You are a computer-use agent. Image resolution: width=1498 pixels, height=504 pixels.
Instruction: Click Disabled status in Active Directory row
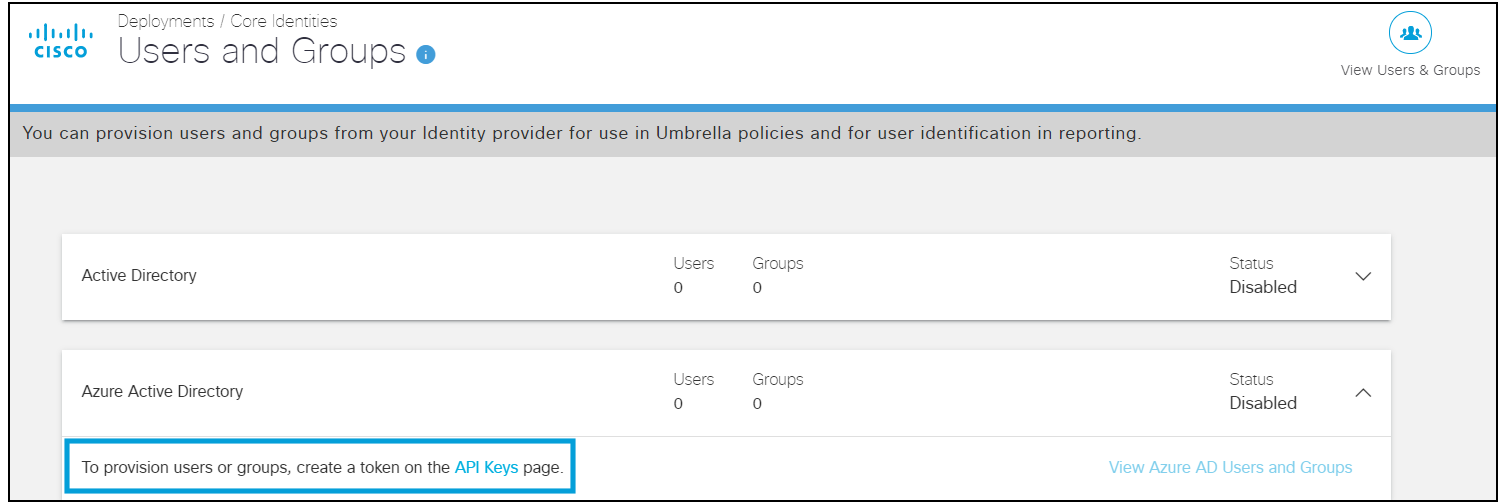click(x=1263, y=287)
